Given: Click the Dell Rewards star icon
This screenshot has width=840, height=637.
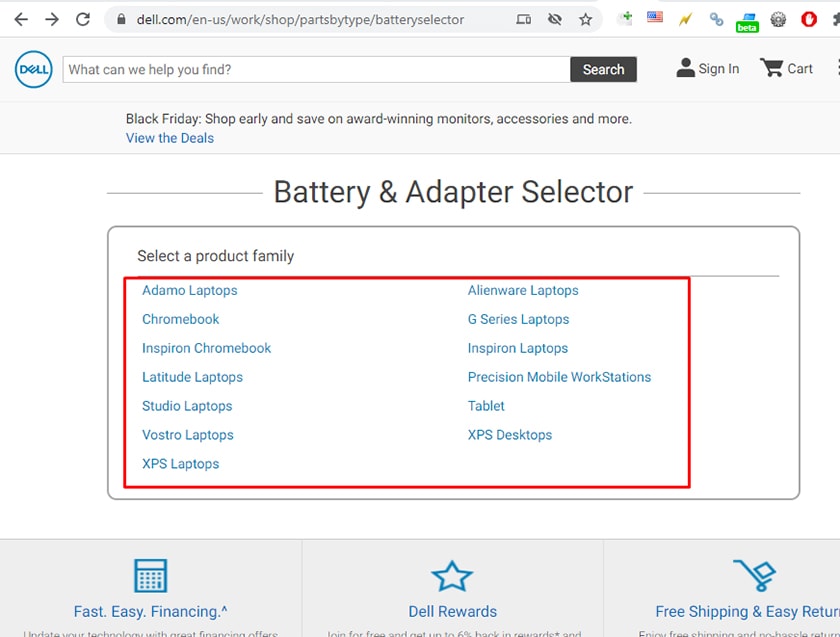Looking at the screenshot, I should tap(452, 576).
